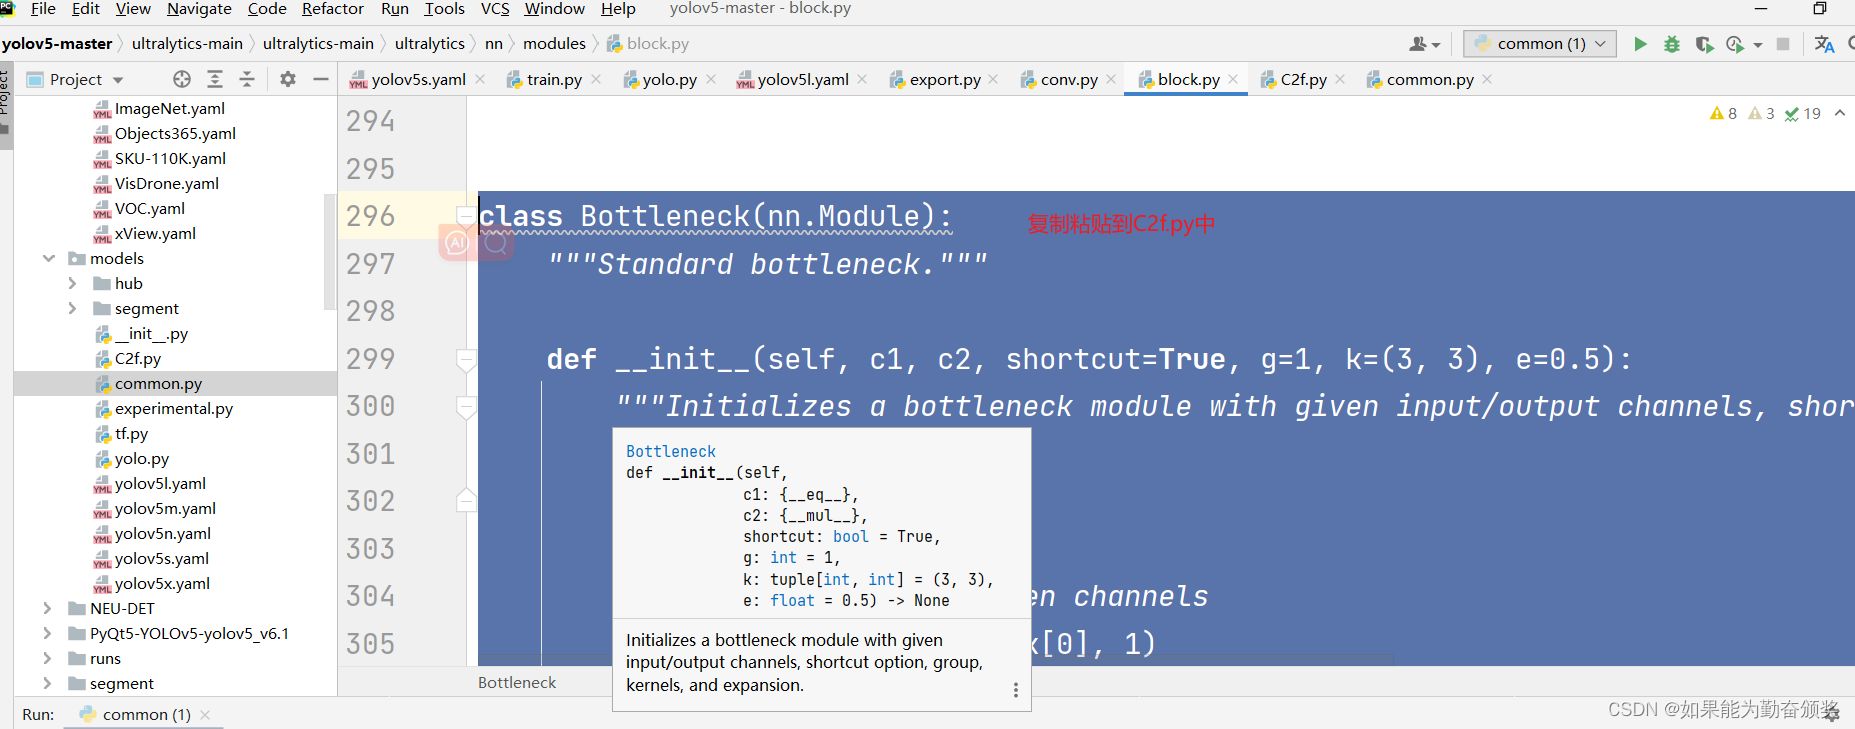The height and width of the screenshot is (729, 1855).
Task: Open the Navigate menu
Action: (x=199, y=9)
